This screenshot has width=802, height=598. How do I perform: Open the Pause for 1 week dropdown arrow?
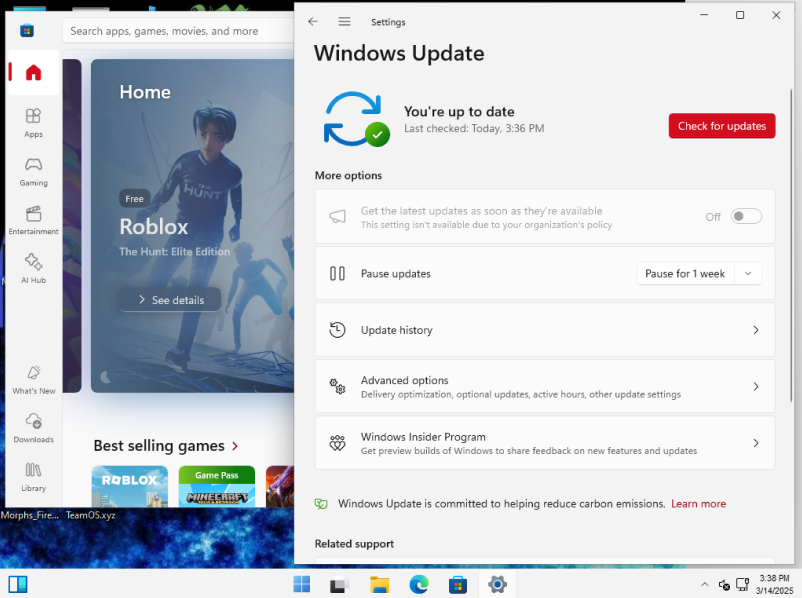(748, 274)
